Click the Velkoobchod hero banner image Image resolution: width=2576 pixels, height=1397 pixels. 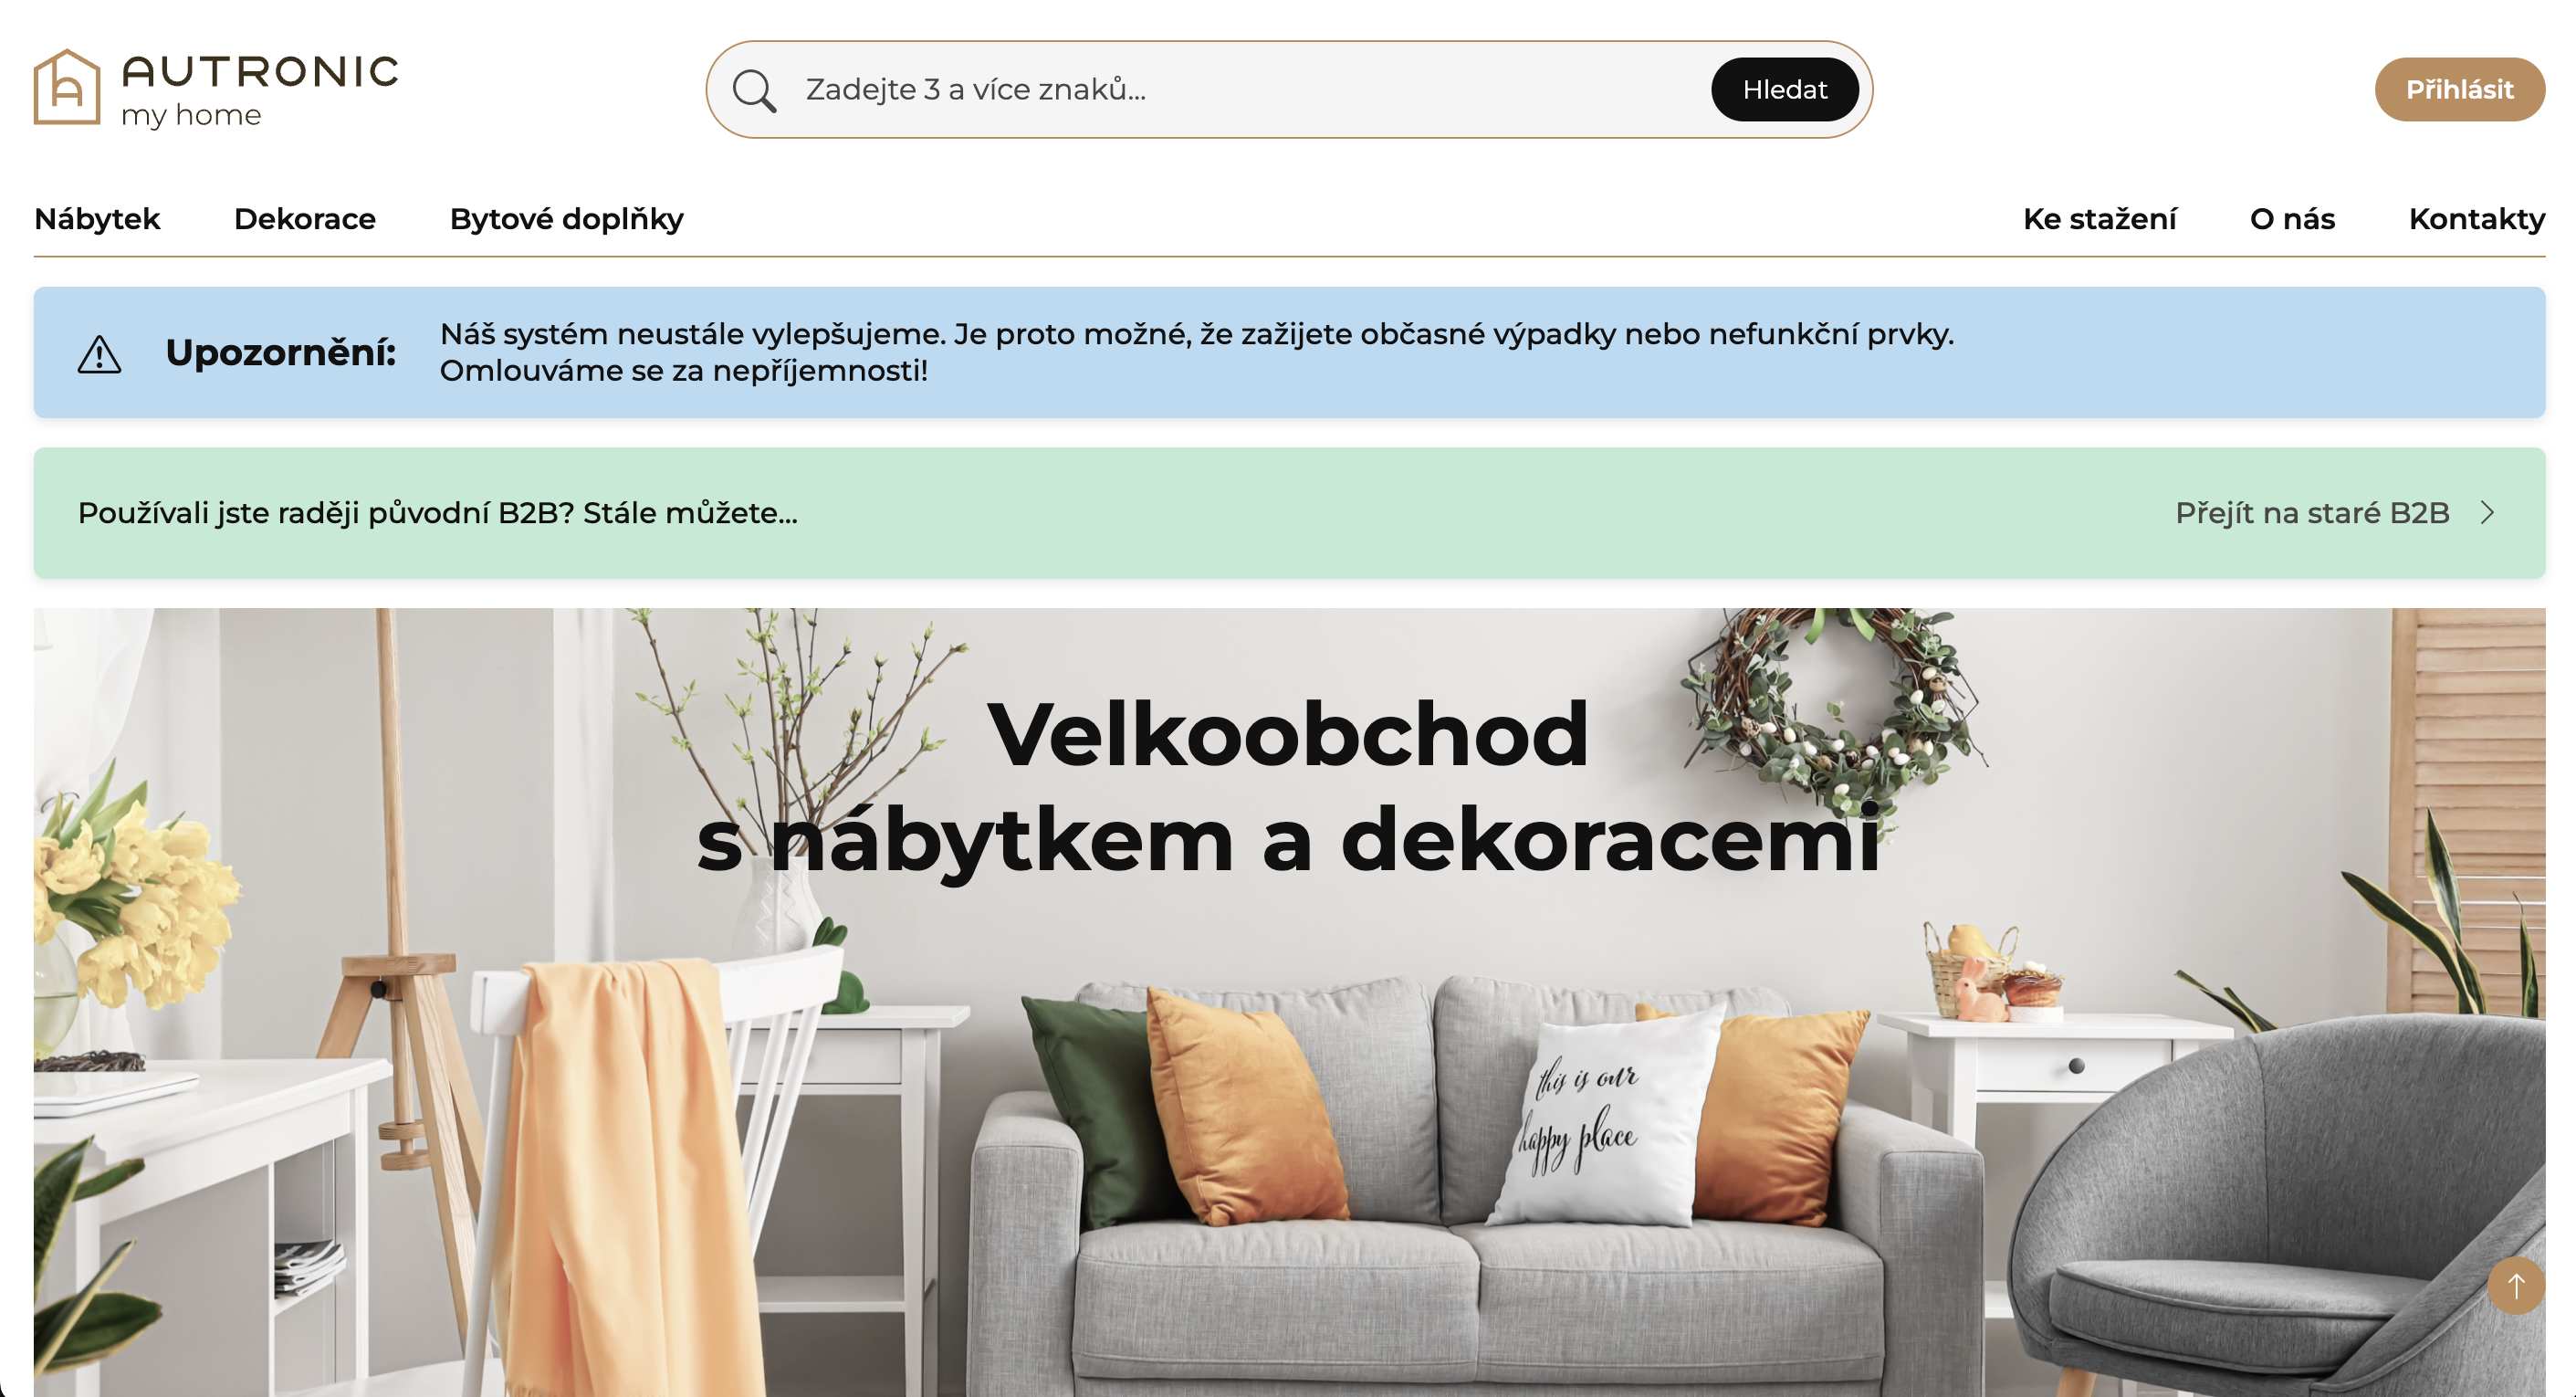(x=1289, y=1002)
